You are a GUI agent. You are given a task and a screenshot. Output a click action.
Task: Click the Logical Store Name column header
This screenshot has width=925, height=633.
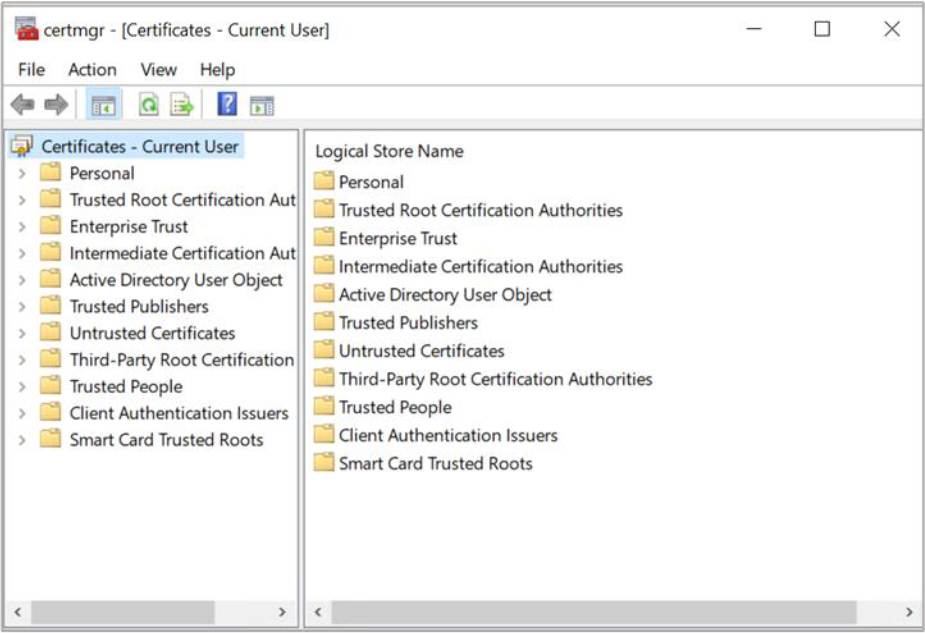[389, 151]
